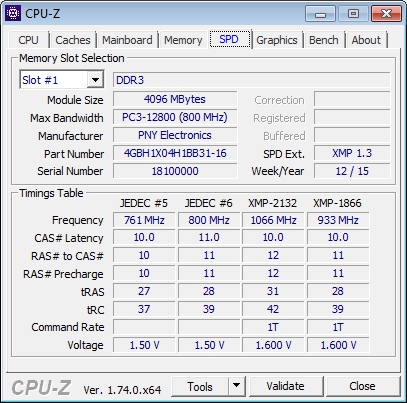
Task: Click the Validate button
Action: click(286, 386)
